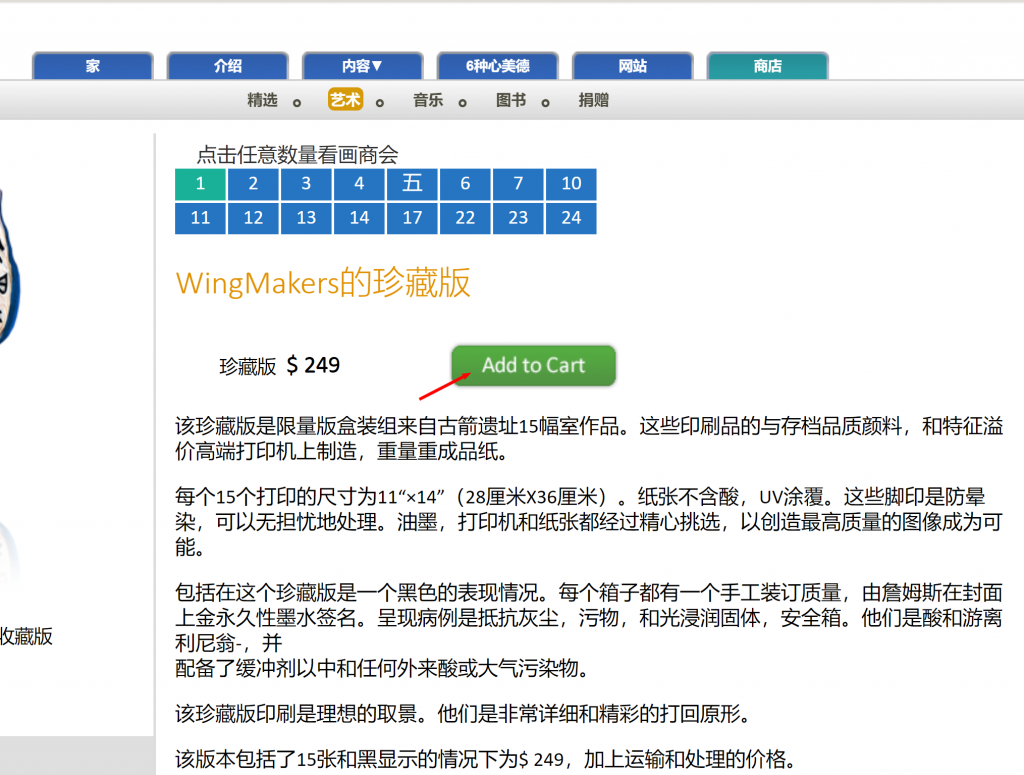View chamber painting number 14
The height and width of the screenshot is (775, 1024).
[359, 218]
